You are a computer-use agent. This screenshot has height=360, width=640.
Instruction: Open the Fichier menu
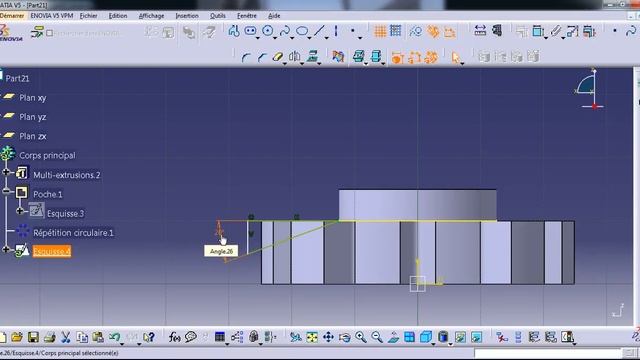tap(89, 16)
